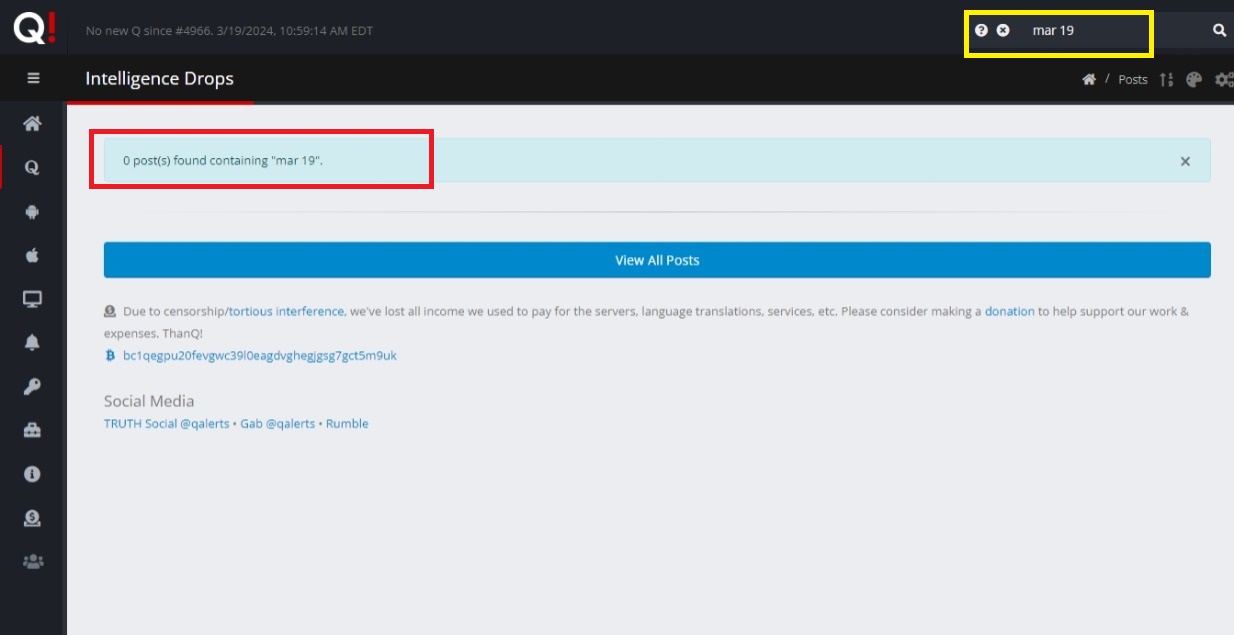Viewport: 1234px width, 635px height.
Task: Click the '0 post(s) found containing' message
Action: pos(223,160)
